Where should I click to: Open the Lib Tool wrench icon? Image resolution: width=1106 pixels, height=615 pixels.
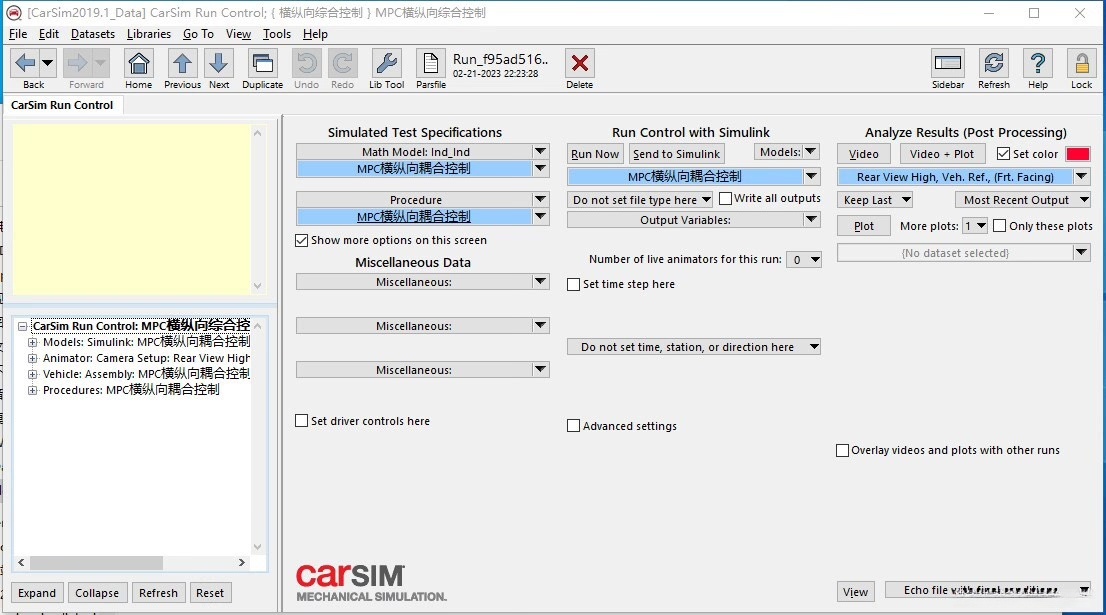(x=387, y=63)
